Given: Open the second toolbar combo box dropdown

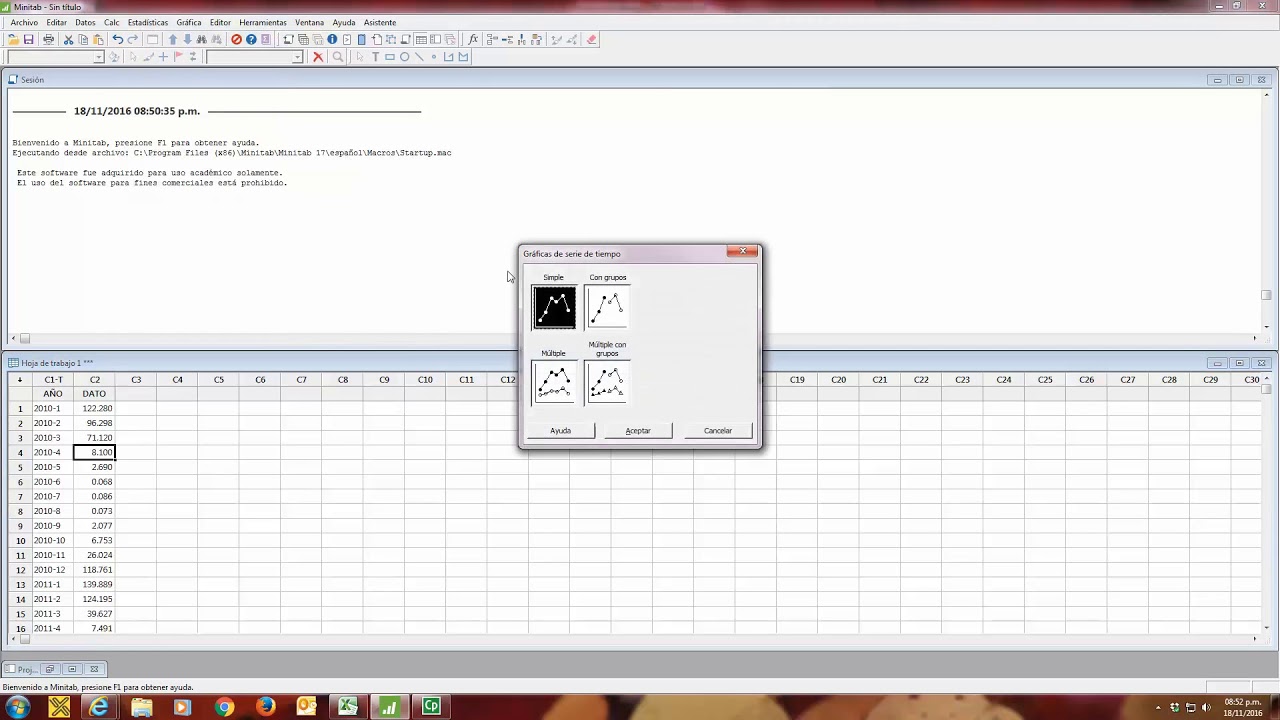Looking at the screenshot, I should coord(297,57).
